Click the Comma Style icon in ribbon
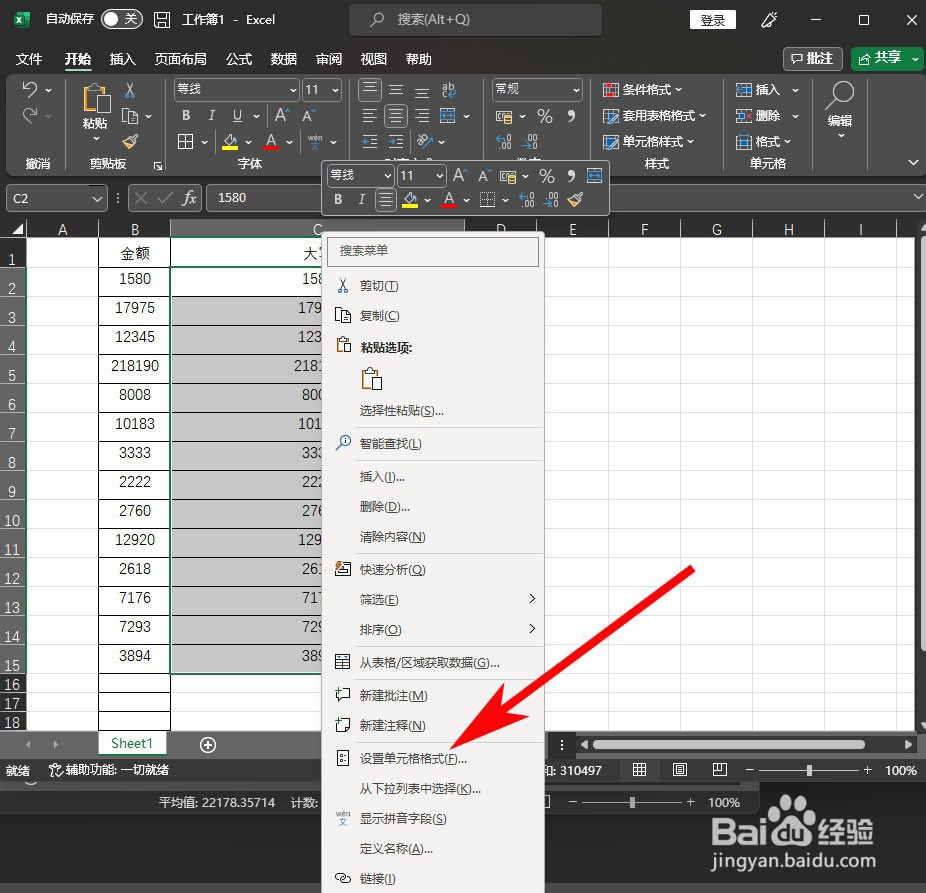The height and width of the screenshot is (893, 926). 571,116
